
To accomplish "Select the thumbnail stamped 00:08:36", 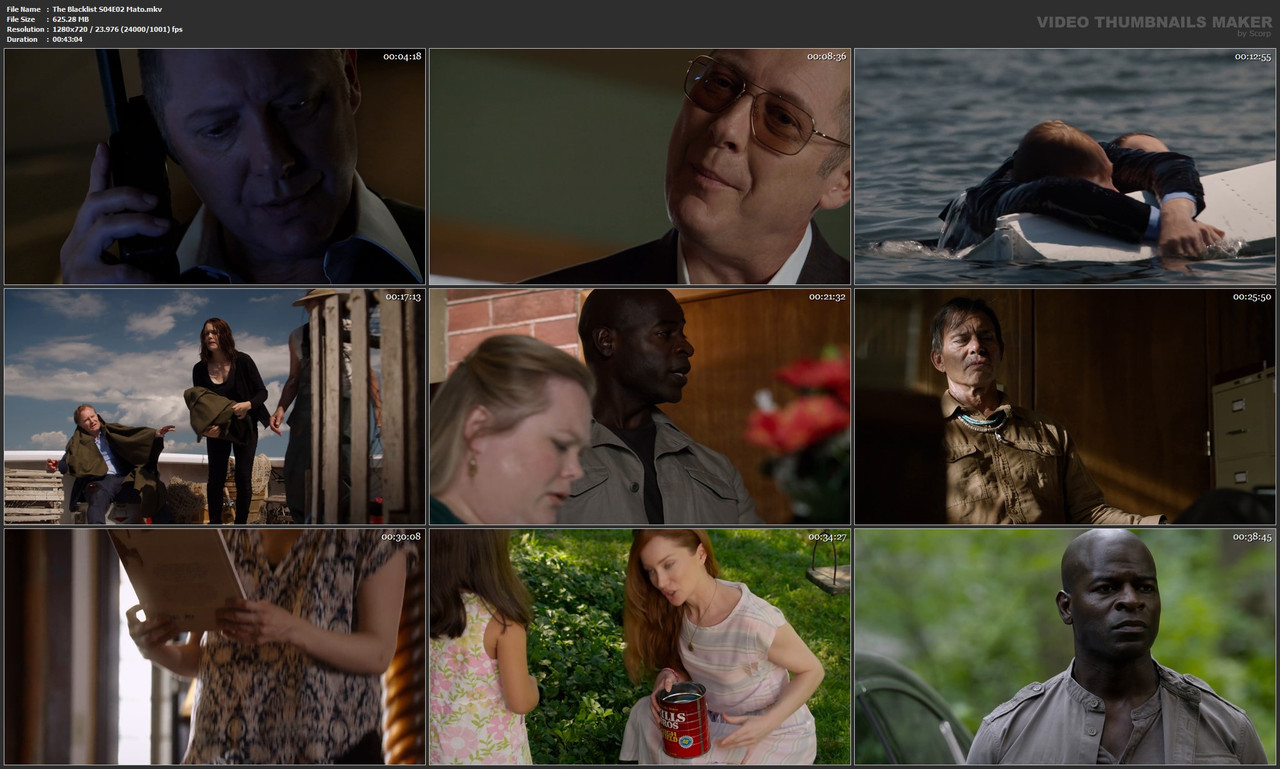I will 640,167.
